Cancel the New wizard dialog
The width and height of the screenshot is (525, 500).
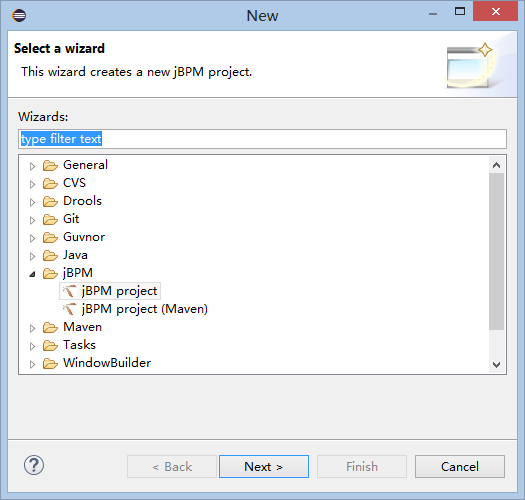click(x=460, y=467)
